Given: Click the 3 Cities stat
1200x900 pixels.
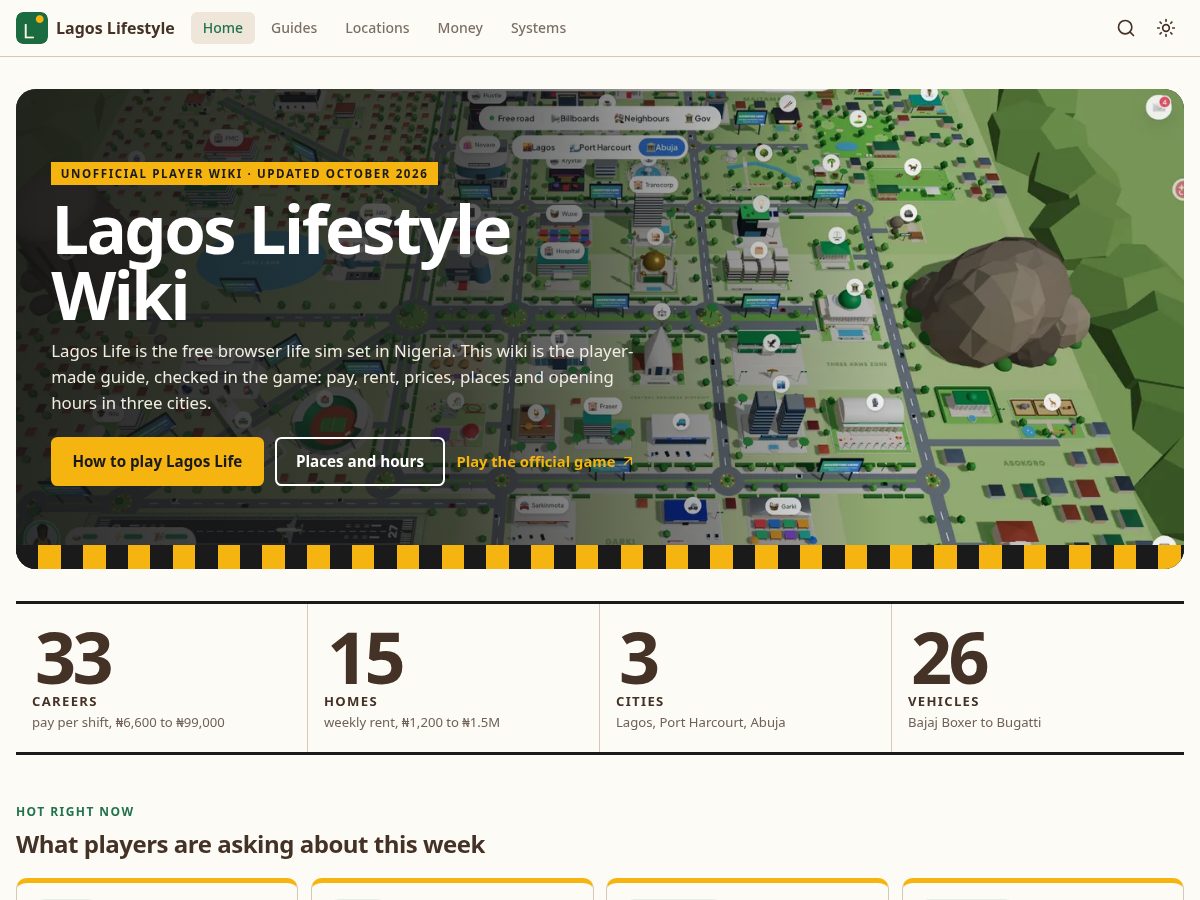Looking at the screenshot, I should point(745,678).
